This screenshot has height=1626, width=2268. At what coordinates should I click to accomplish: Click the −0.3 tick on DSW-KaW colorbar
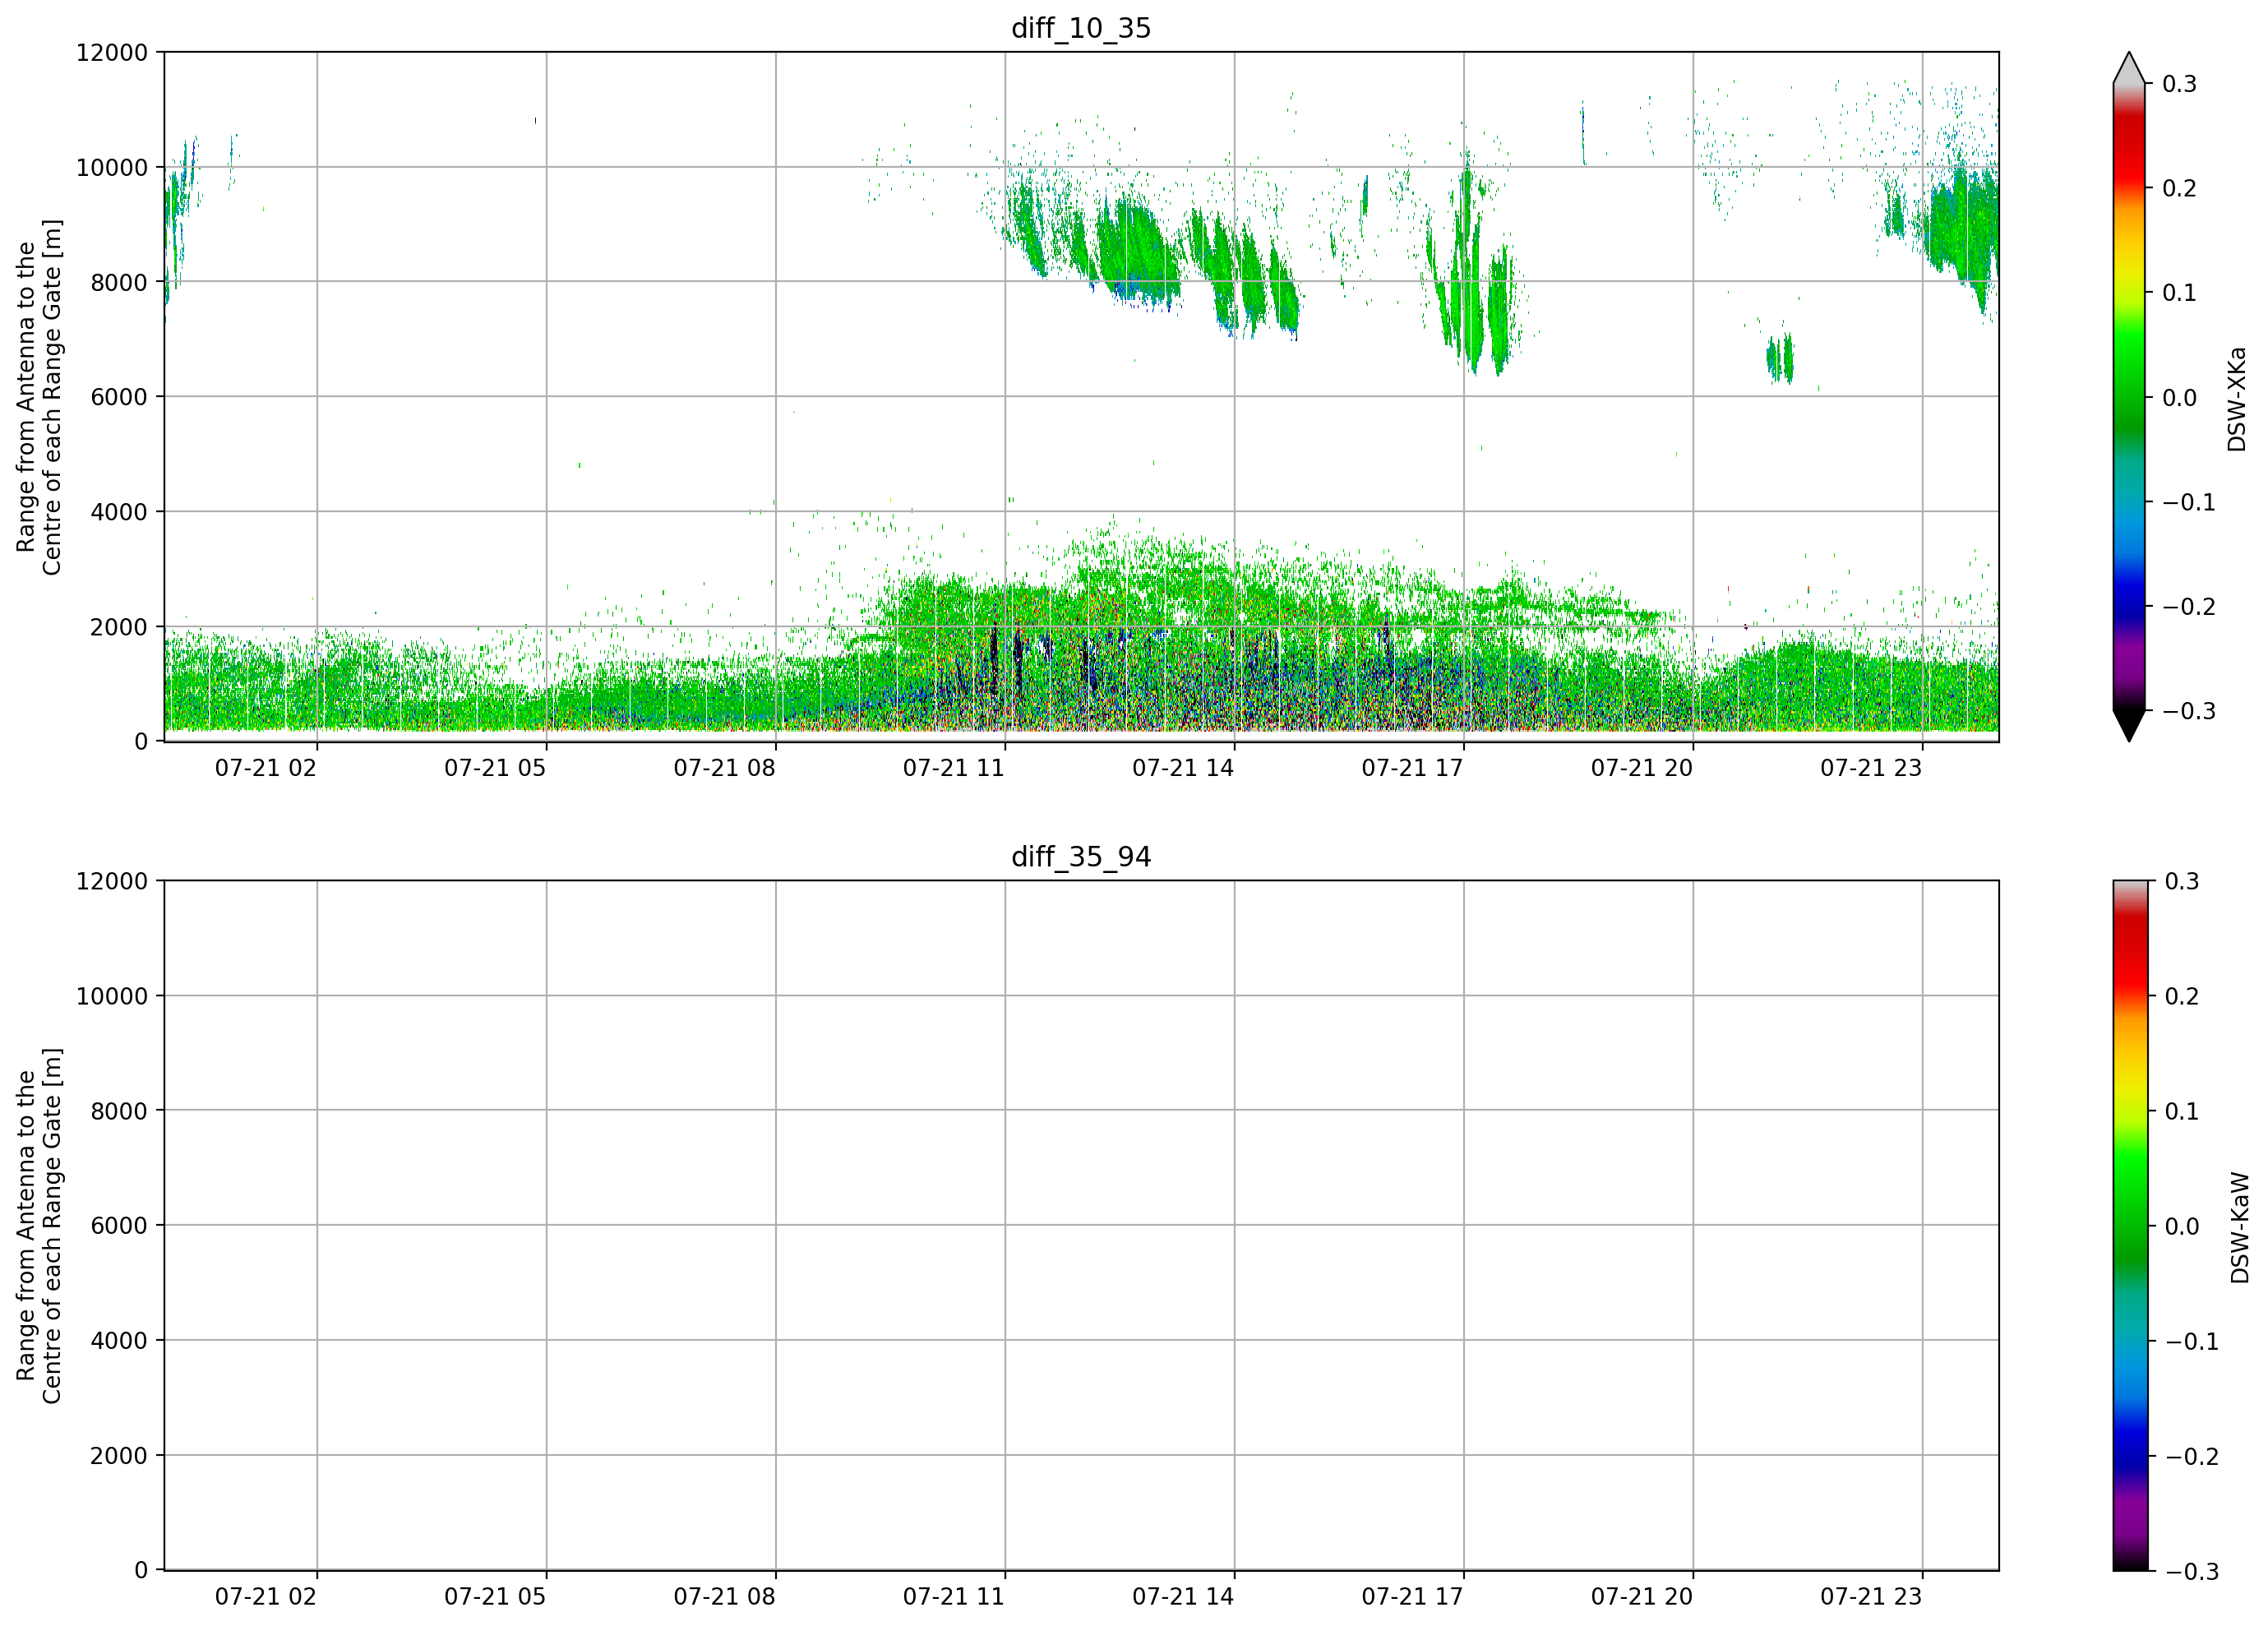pyautogui.click(x=2192, y=1571)
